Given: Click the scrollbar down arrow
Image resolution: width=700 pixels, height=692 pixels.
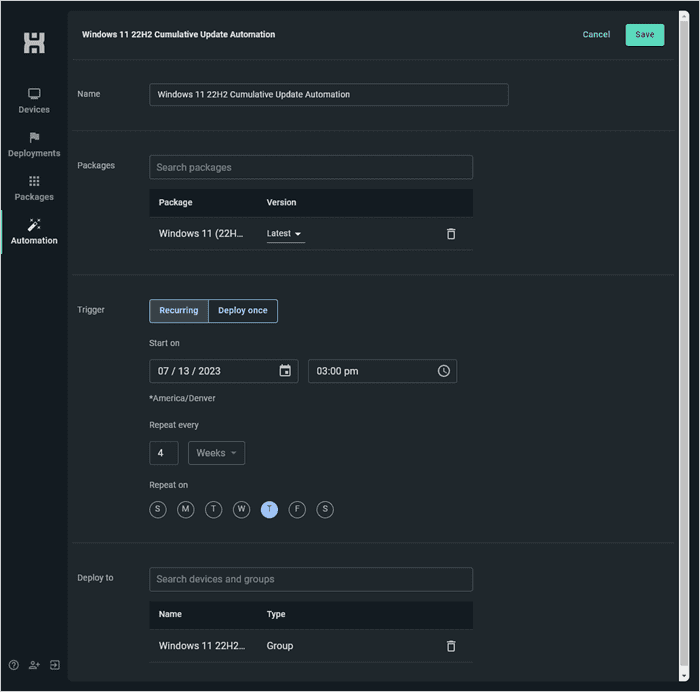Looking at the screenshot, I should point(683,675).
